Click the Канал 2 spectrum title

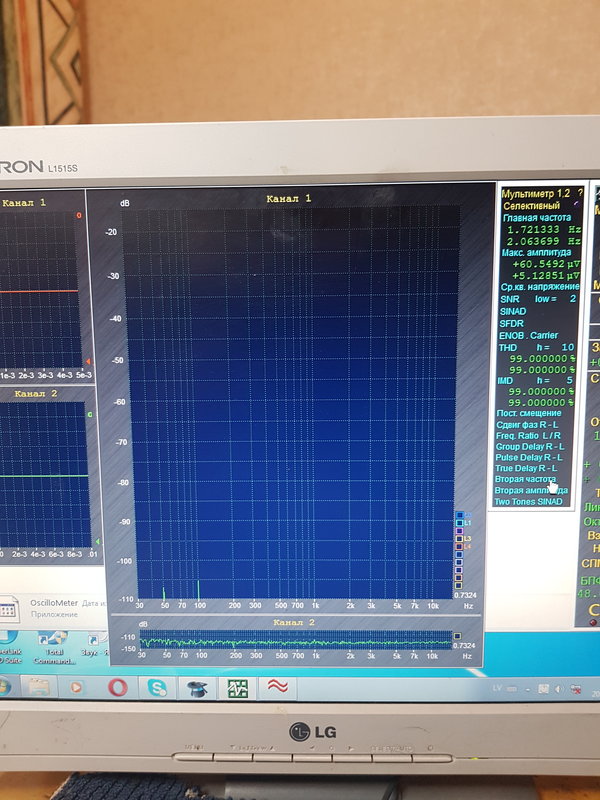[294, 622]
